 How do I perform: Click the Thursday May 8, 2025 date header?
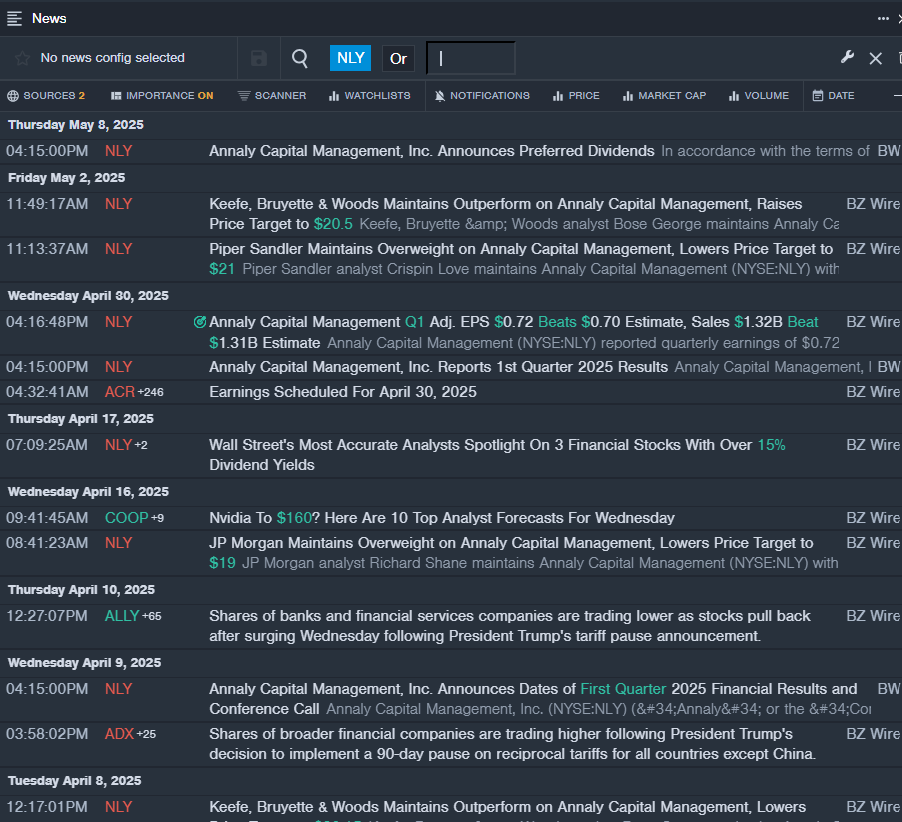[76, 125]
